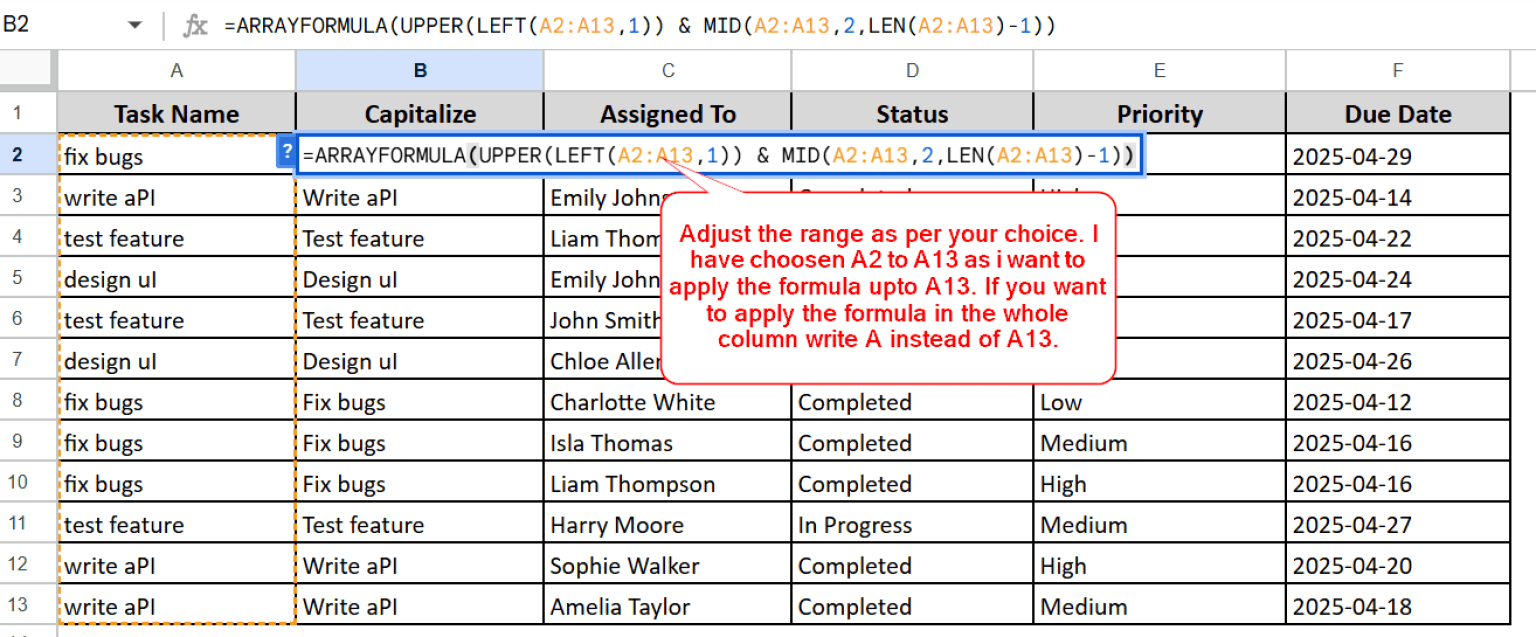Select the In Progress status cell

[912, 525]
